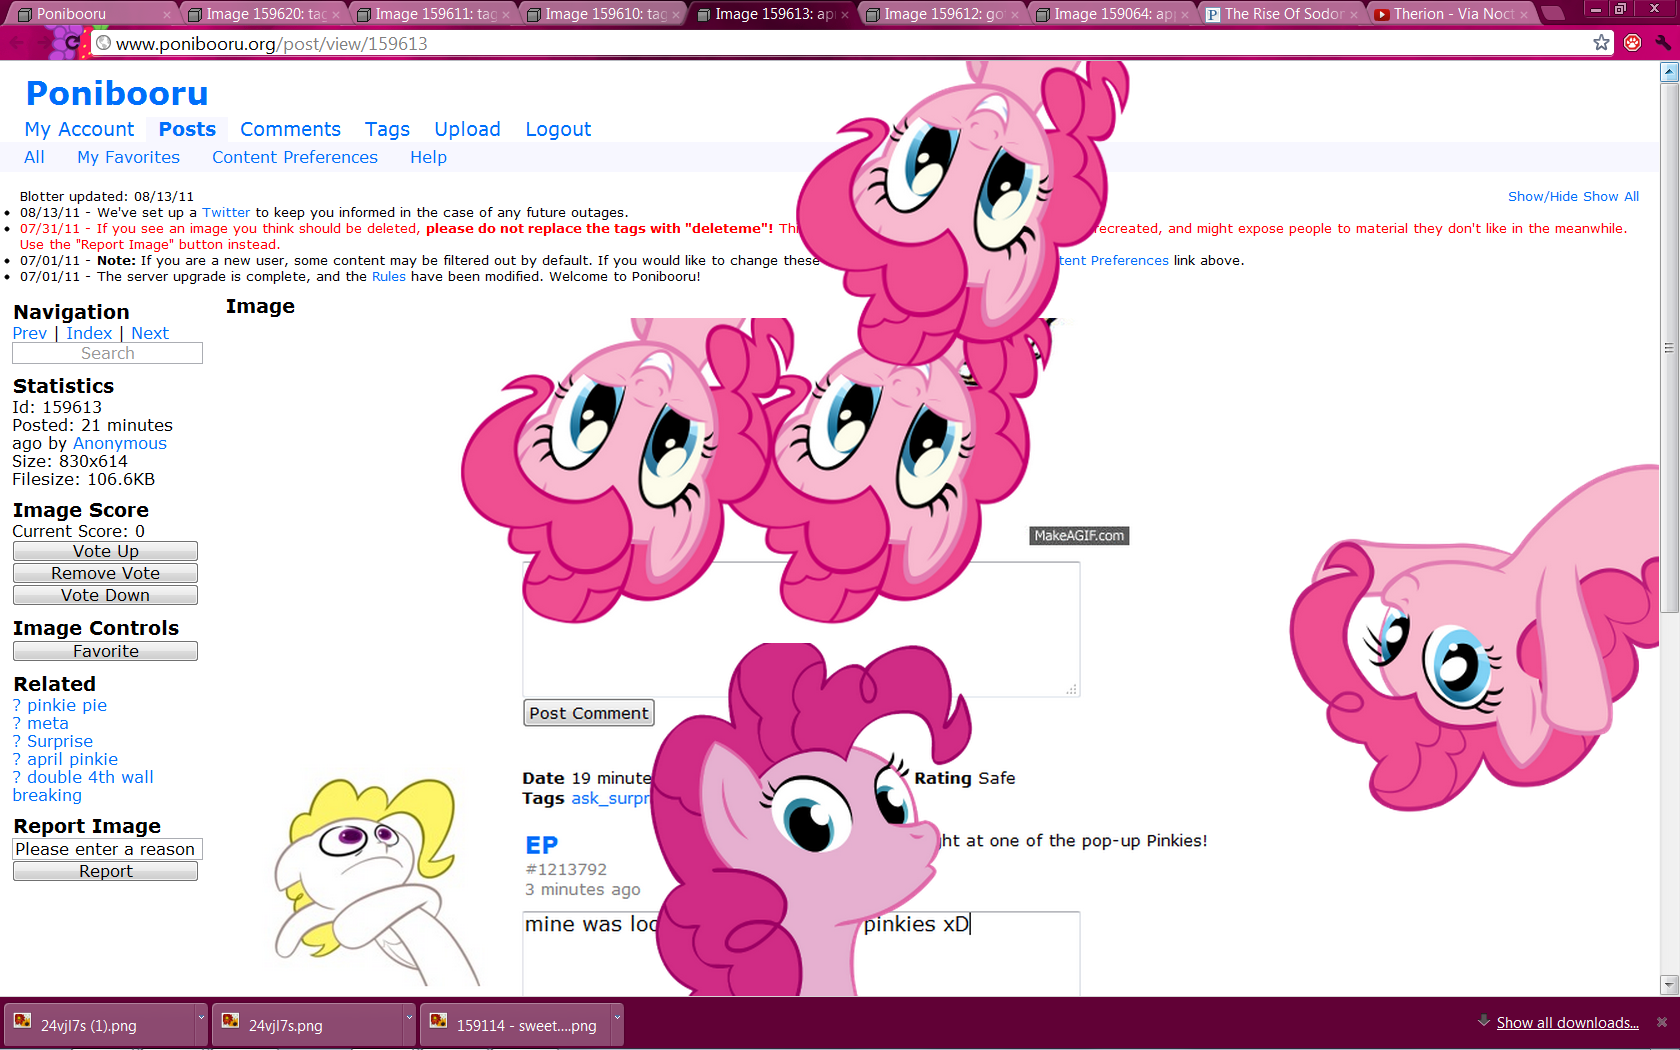Open the EP commenter name link
Screen dimensions: 1680x1050
pos(542,846)
